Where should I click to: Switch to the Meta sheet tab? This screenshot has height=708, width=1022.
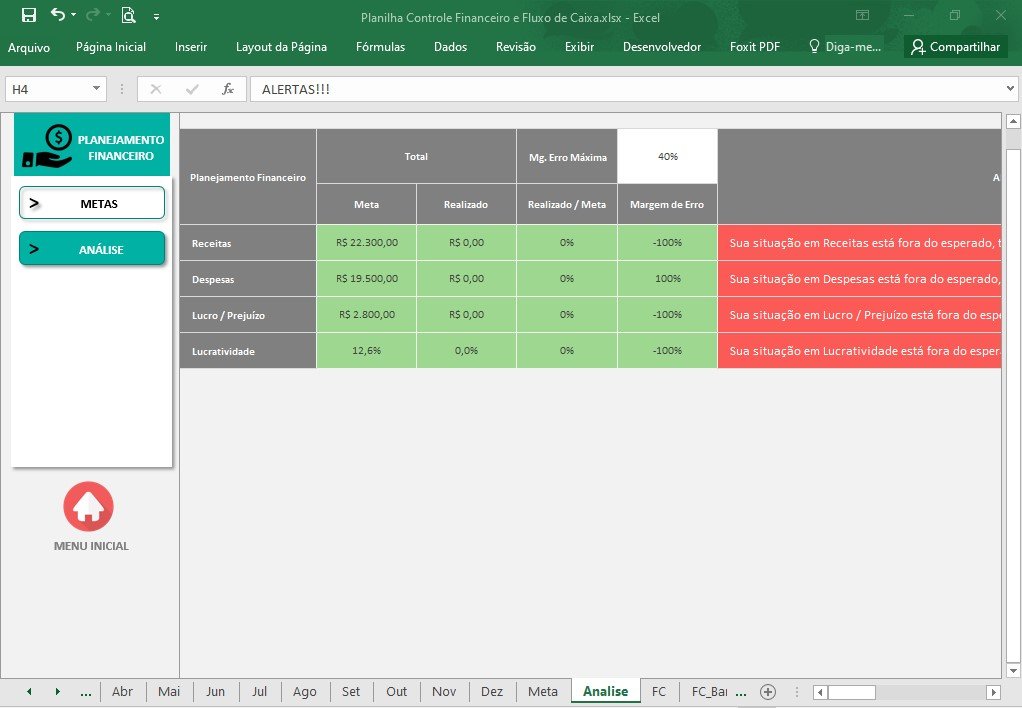point(543,692)
